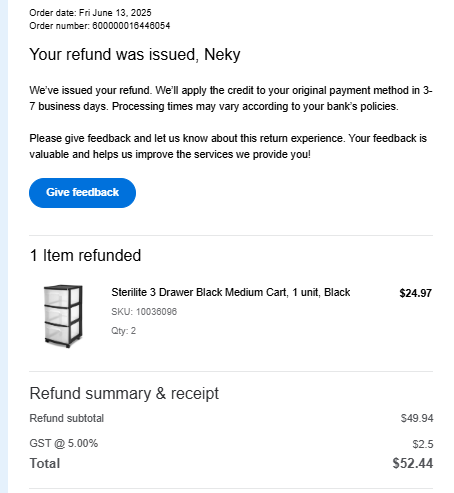The image size is (454, 493).
Task: Click the paragraph asking for return experience feedback
Action: click(228, 146)
